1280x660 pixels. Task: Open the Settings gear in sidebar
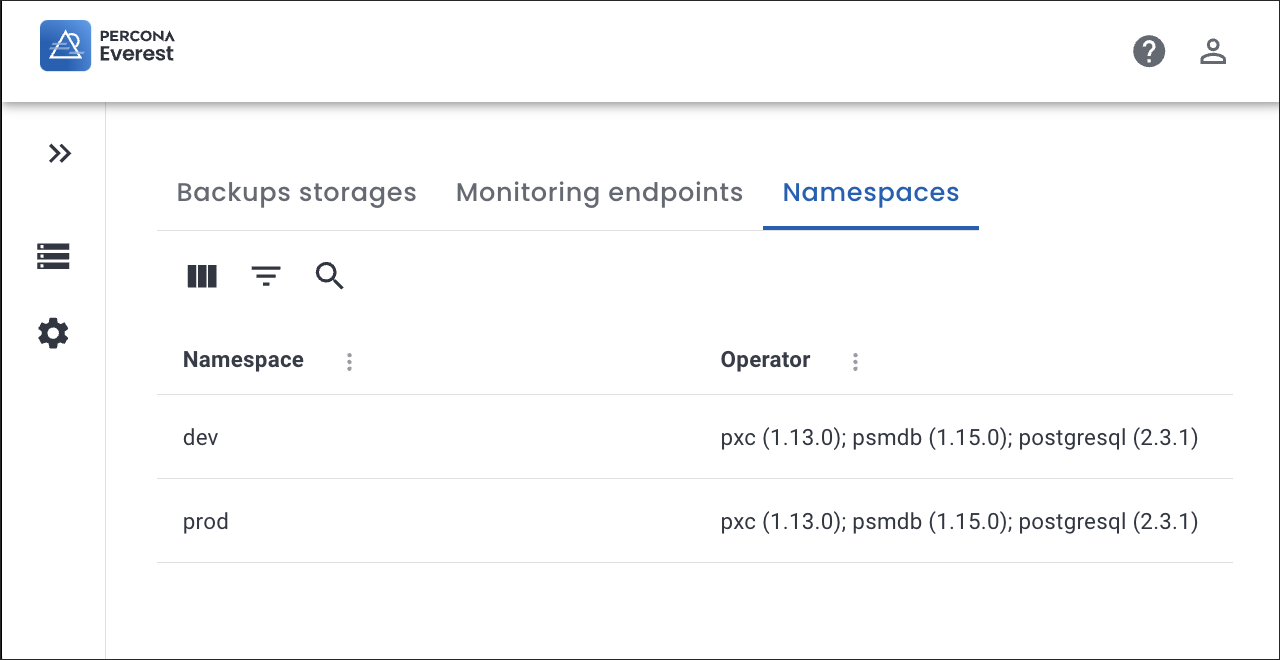[x=53, y=333]
